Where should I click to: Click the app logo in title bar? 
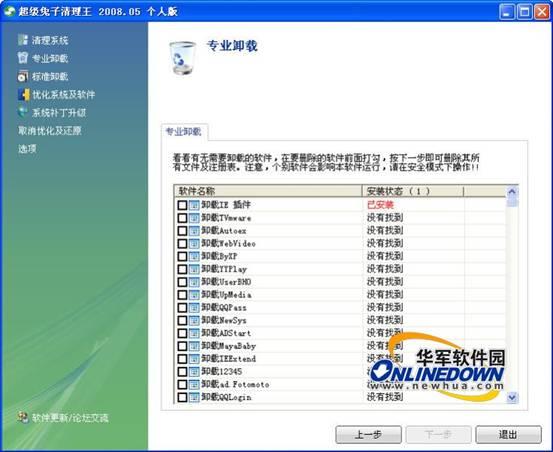(x=10, y=11)
